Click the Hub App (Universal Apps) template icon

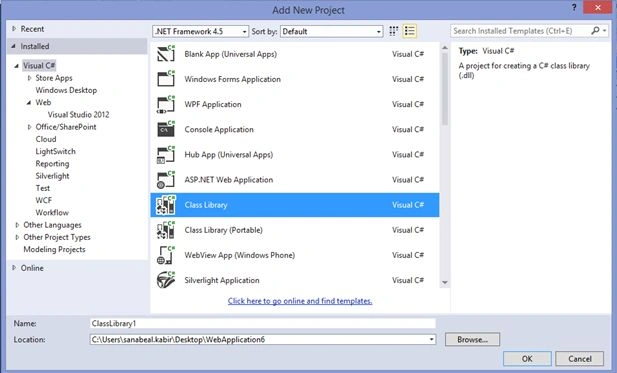tap(166, 155)
